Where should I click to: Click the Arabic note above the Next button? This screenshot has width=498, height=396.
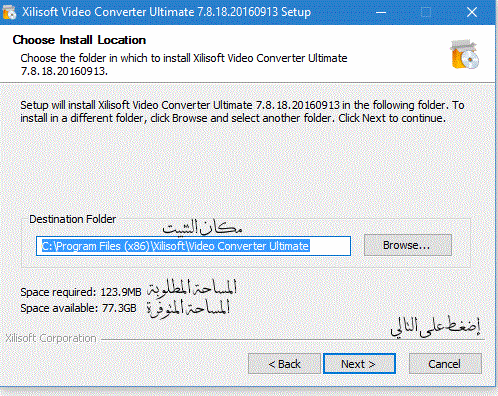click(436, 327)
